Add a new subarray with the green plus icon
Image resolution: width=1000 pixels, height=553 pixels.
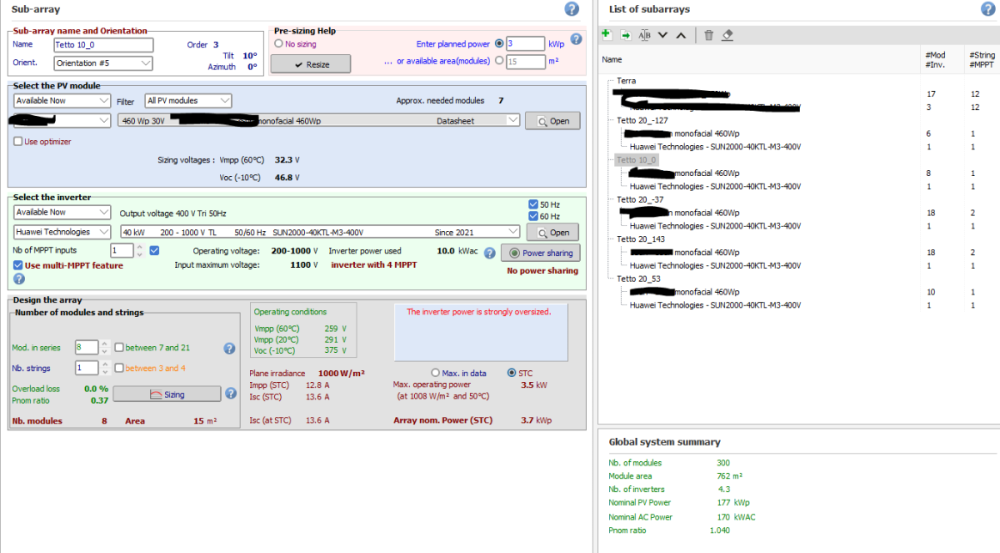[607, 35]
